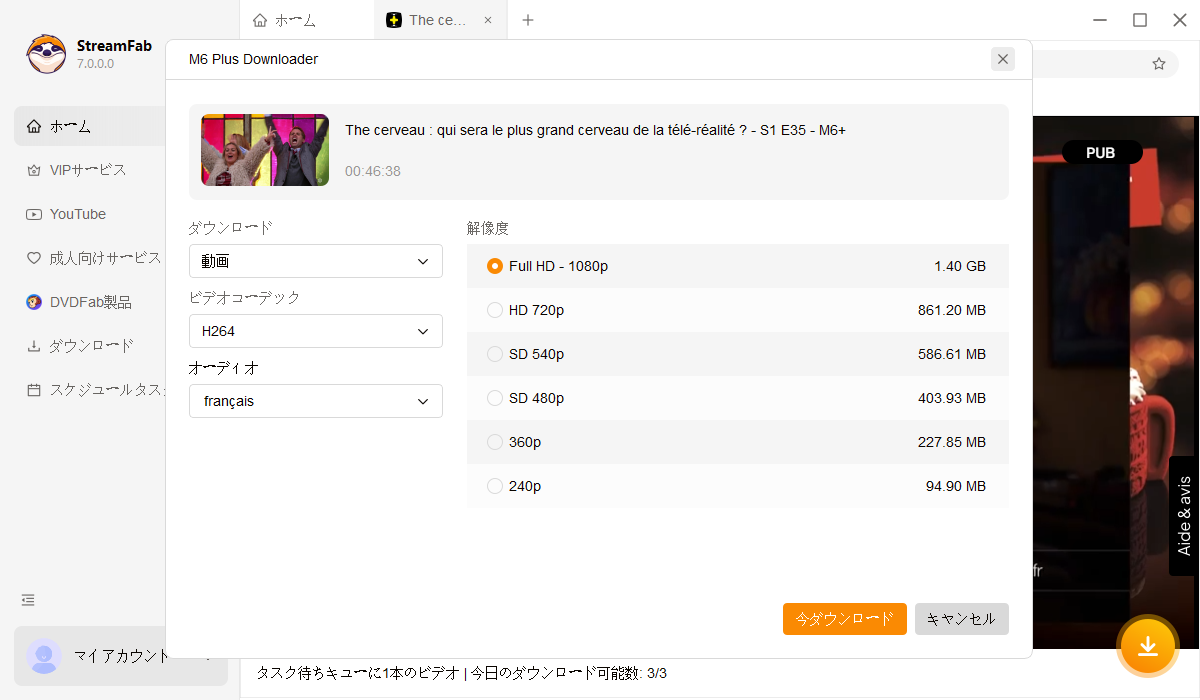The image size is (1200, 700).
Task: Open new tab with plus icon
Action: [x=528, y=20]
